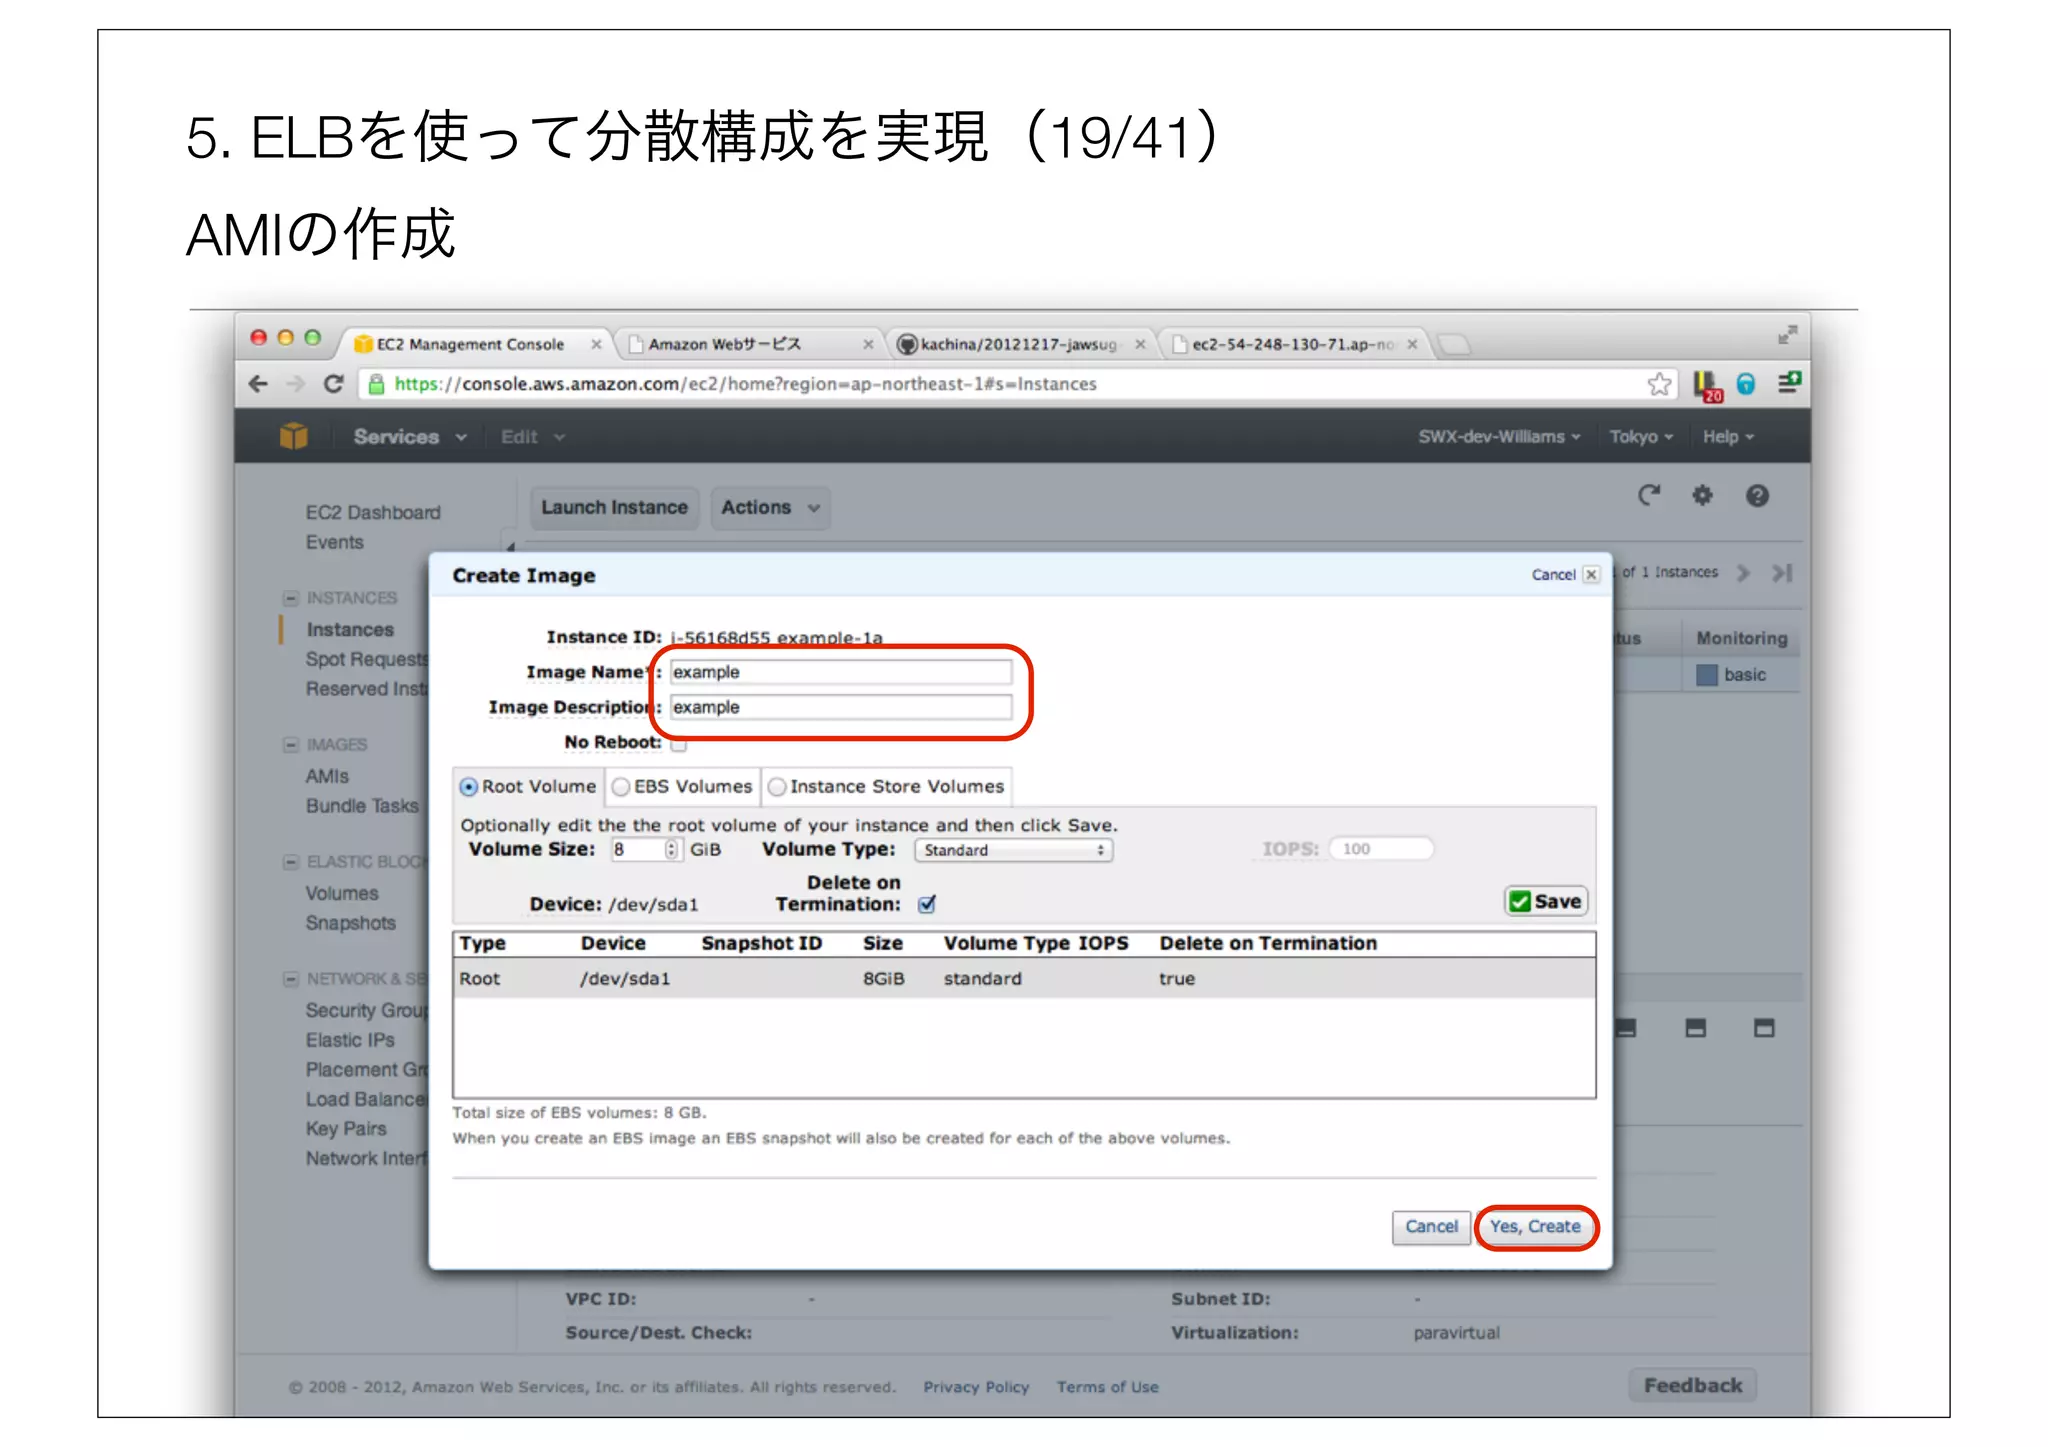Enable the No Reboot checkbox
The image size is (2048, 1447).
pos(679,743)
